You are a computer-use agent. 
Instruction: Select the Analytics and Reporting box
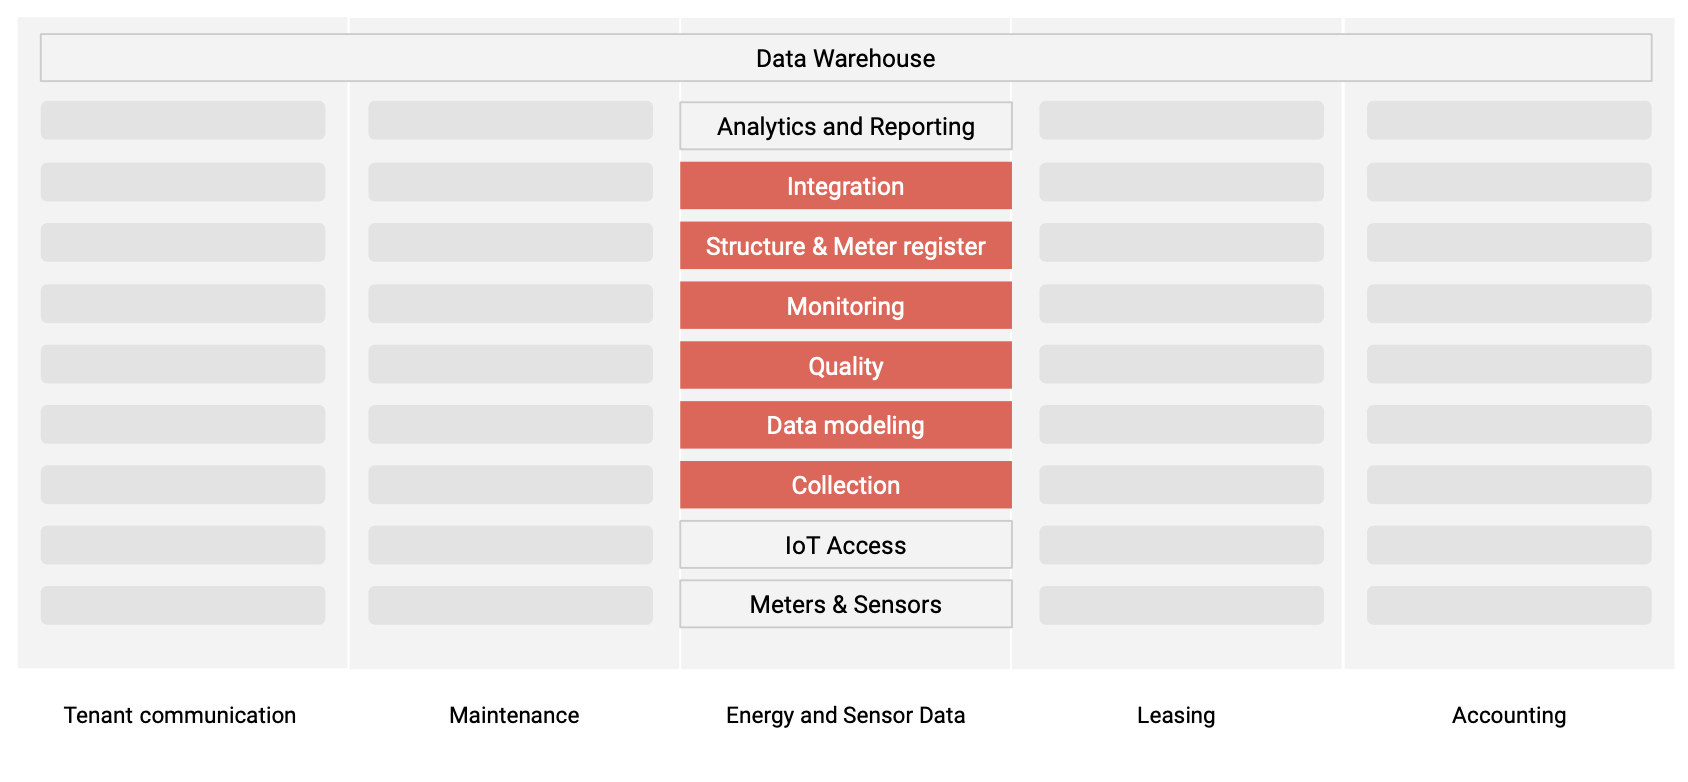pos(845,126)
